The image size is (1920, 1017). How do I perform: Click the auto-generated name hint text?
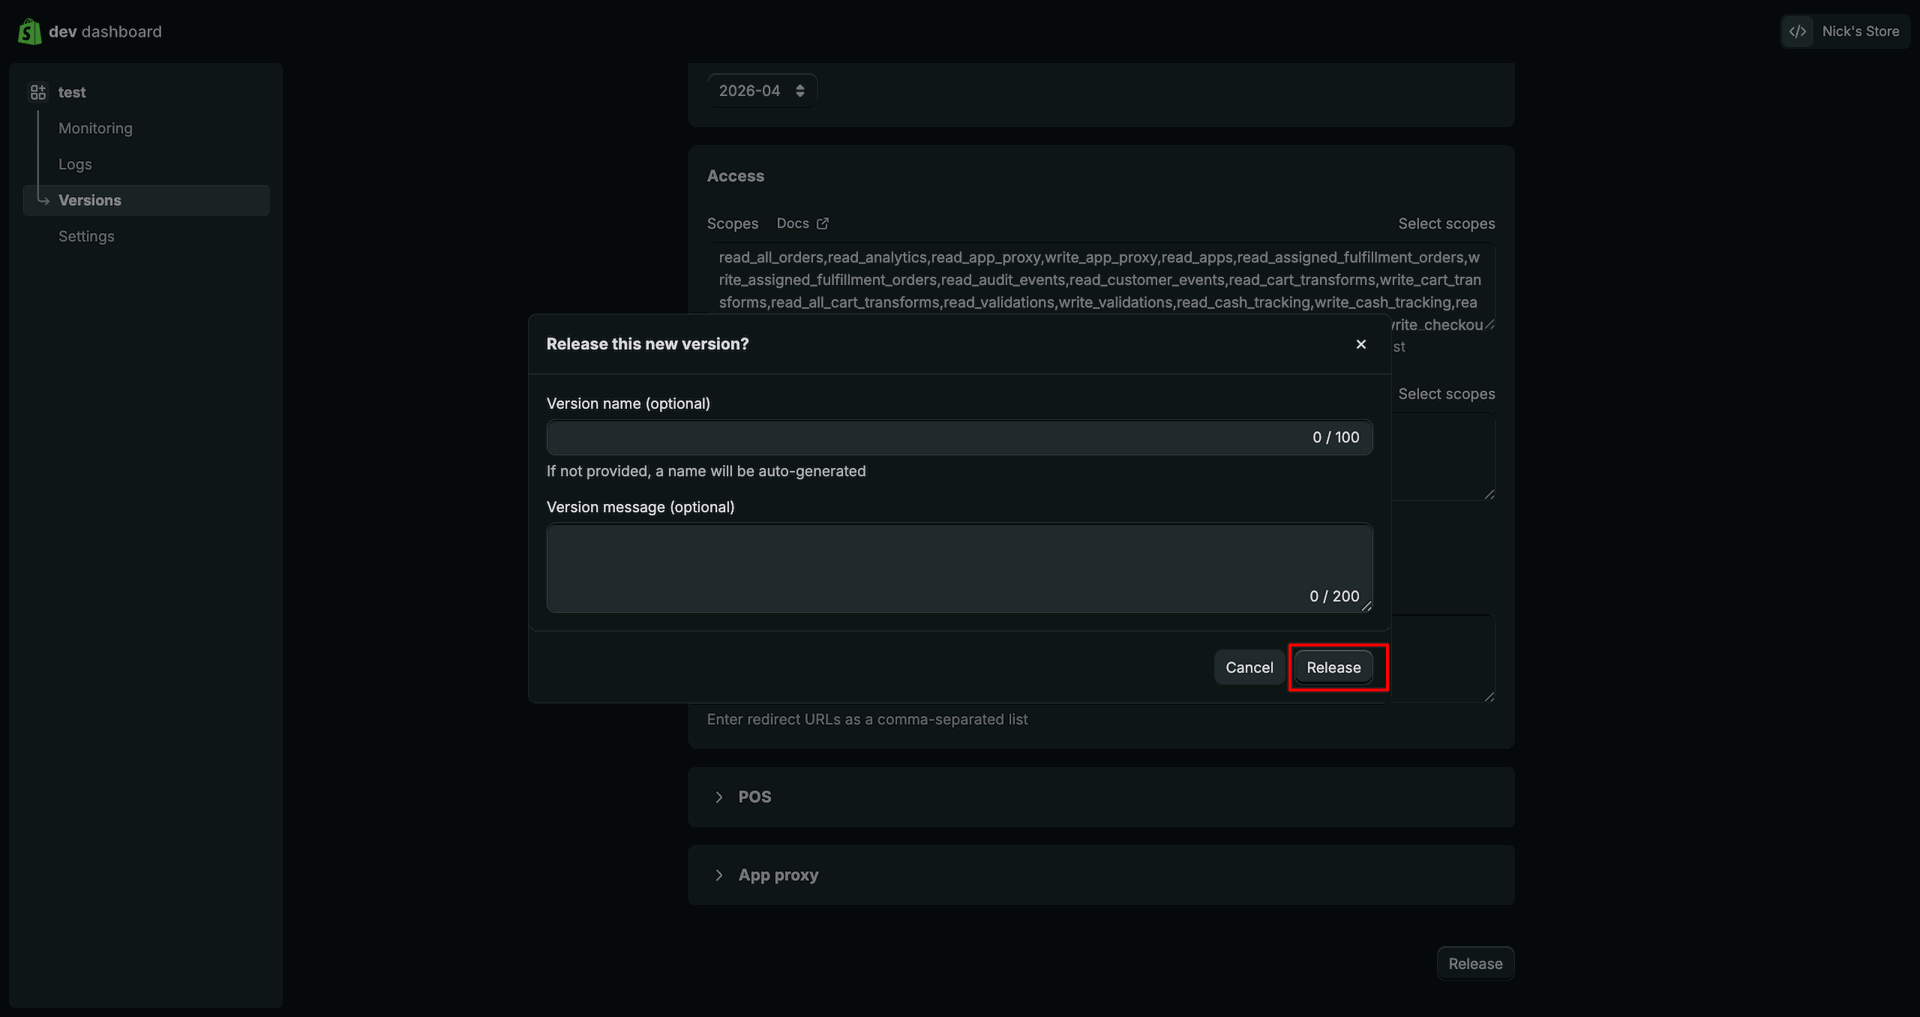706,471
